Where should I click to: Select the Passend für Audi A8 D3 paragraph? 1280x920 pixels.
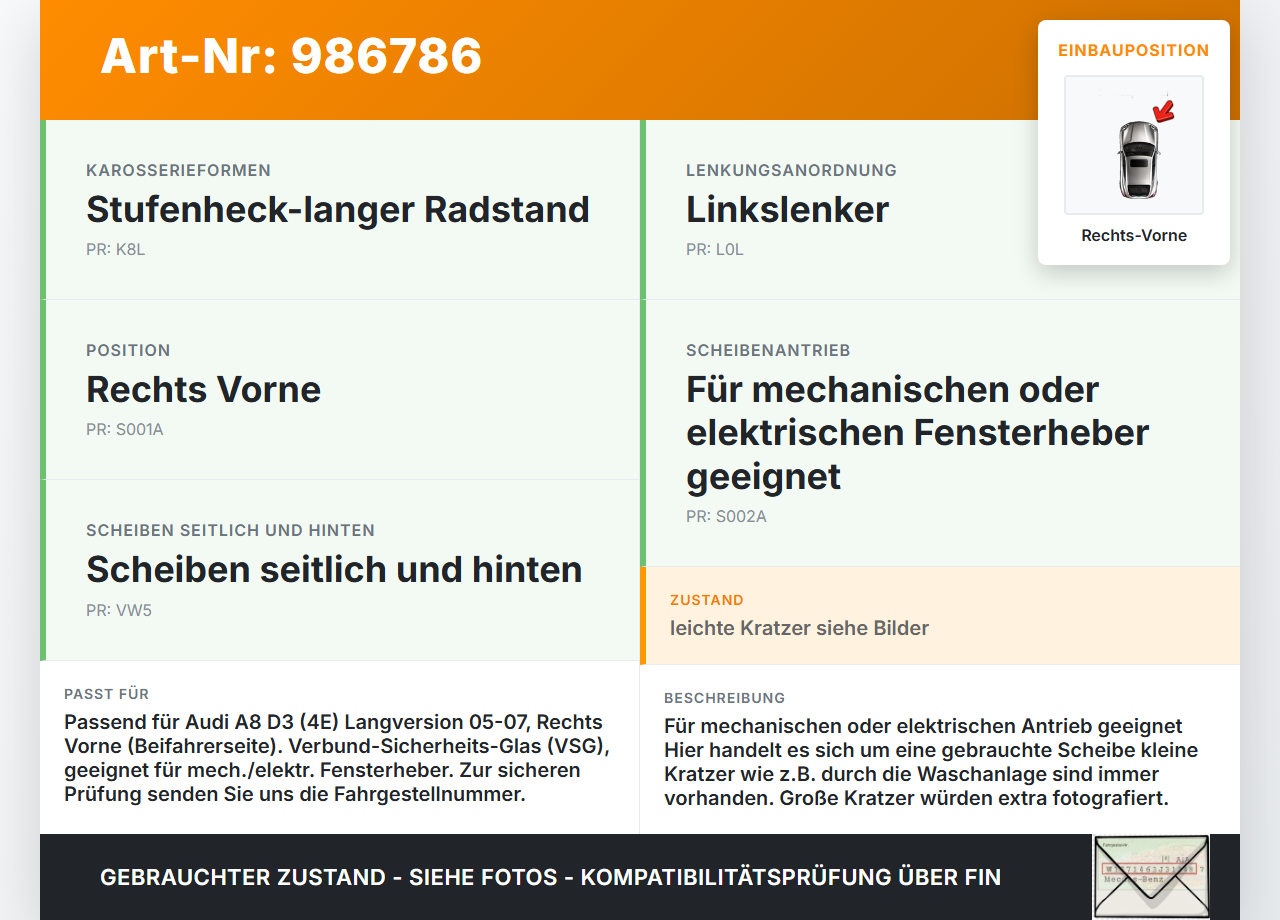338,759
